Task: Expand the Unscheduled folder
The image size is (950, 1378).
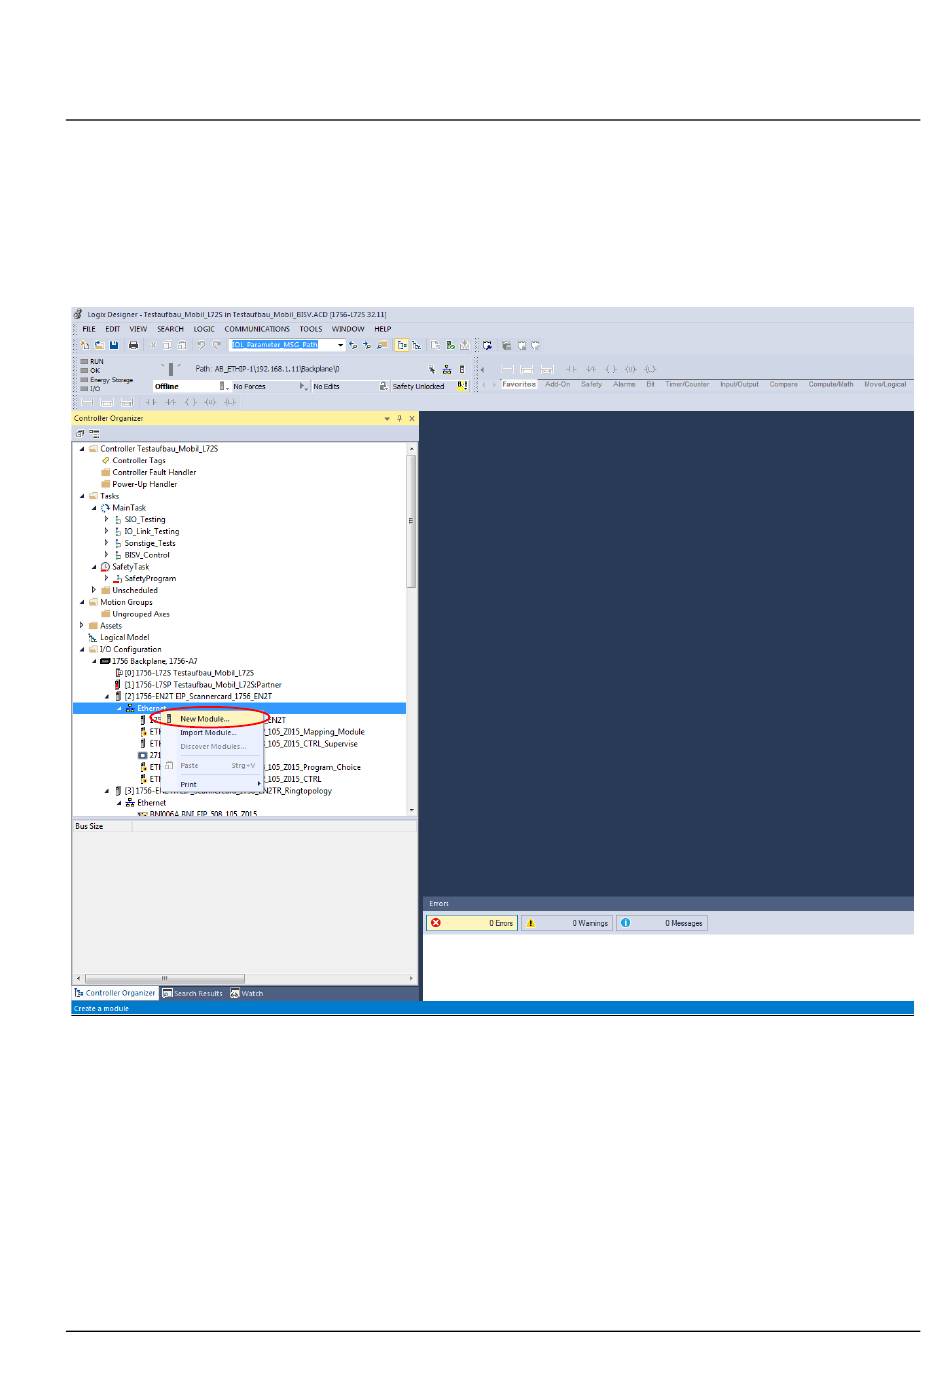Action: (x=94, y=590)
